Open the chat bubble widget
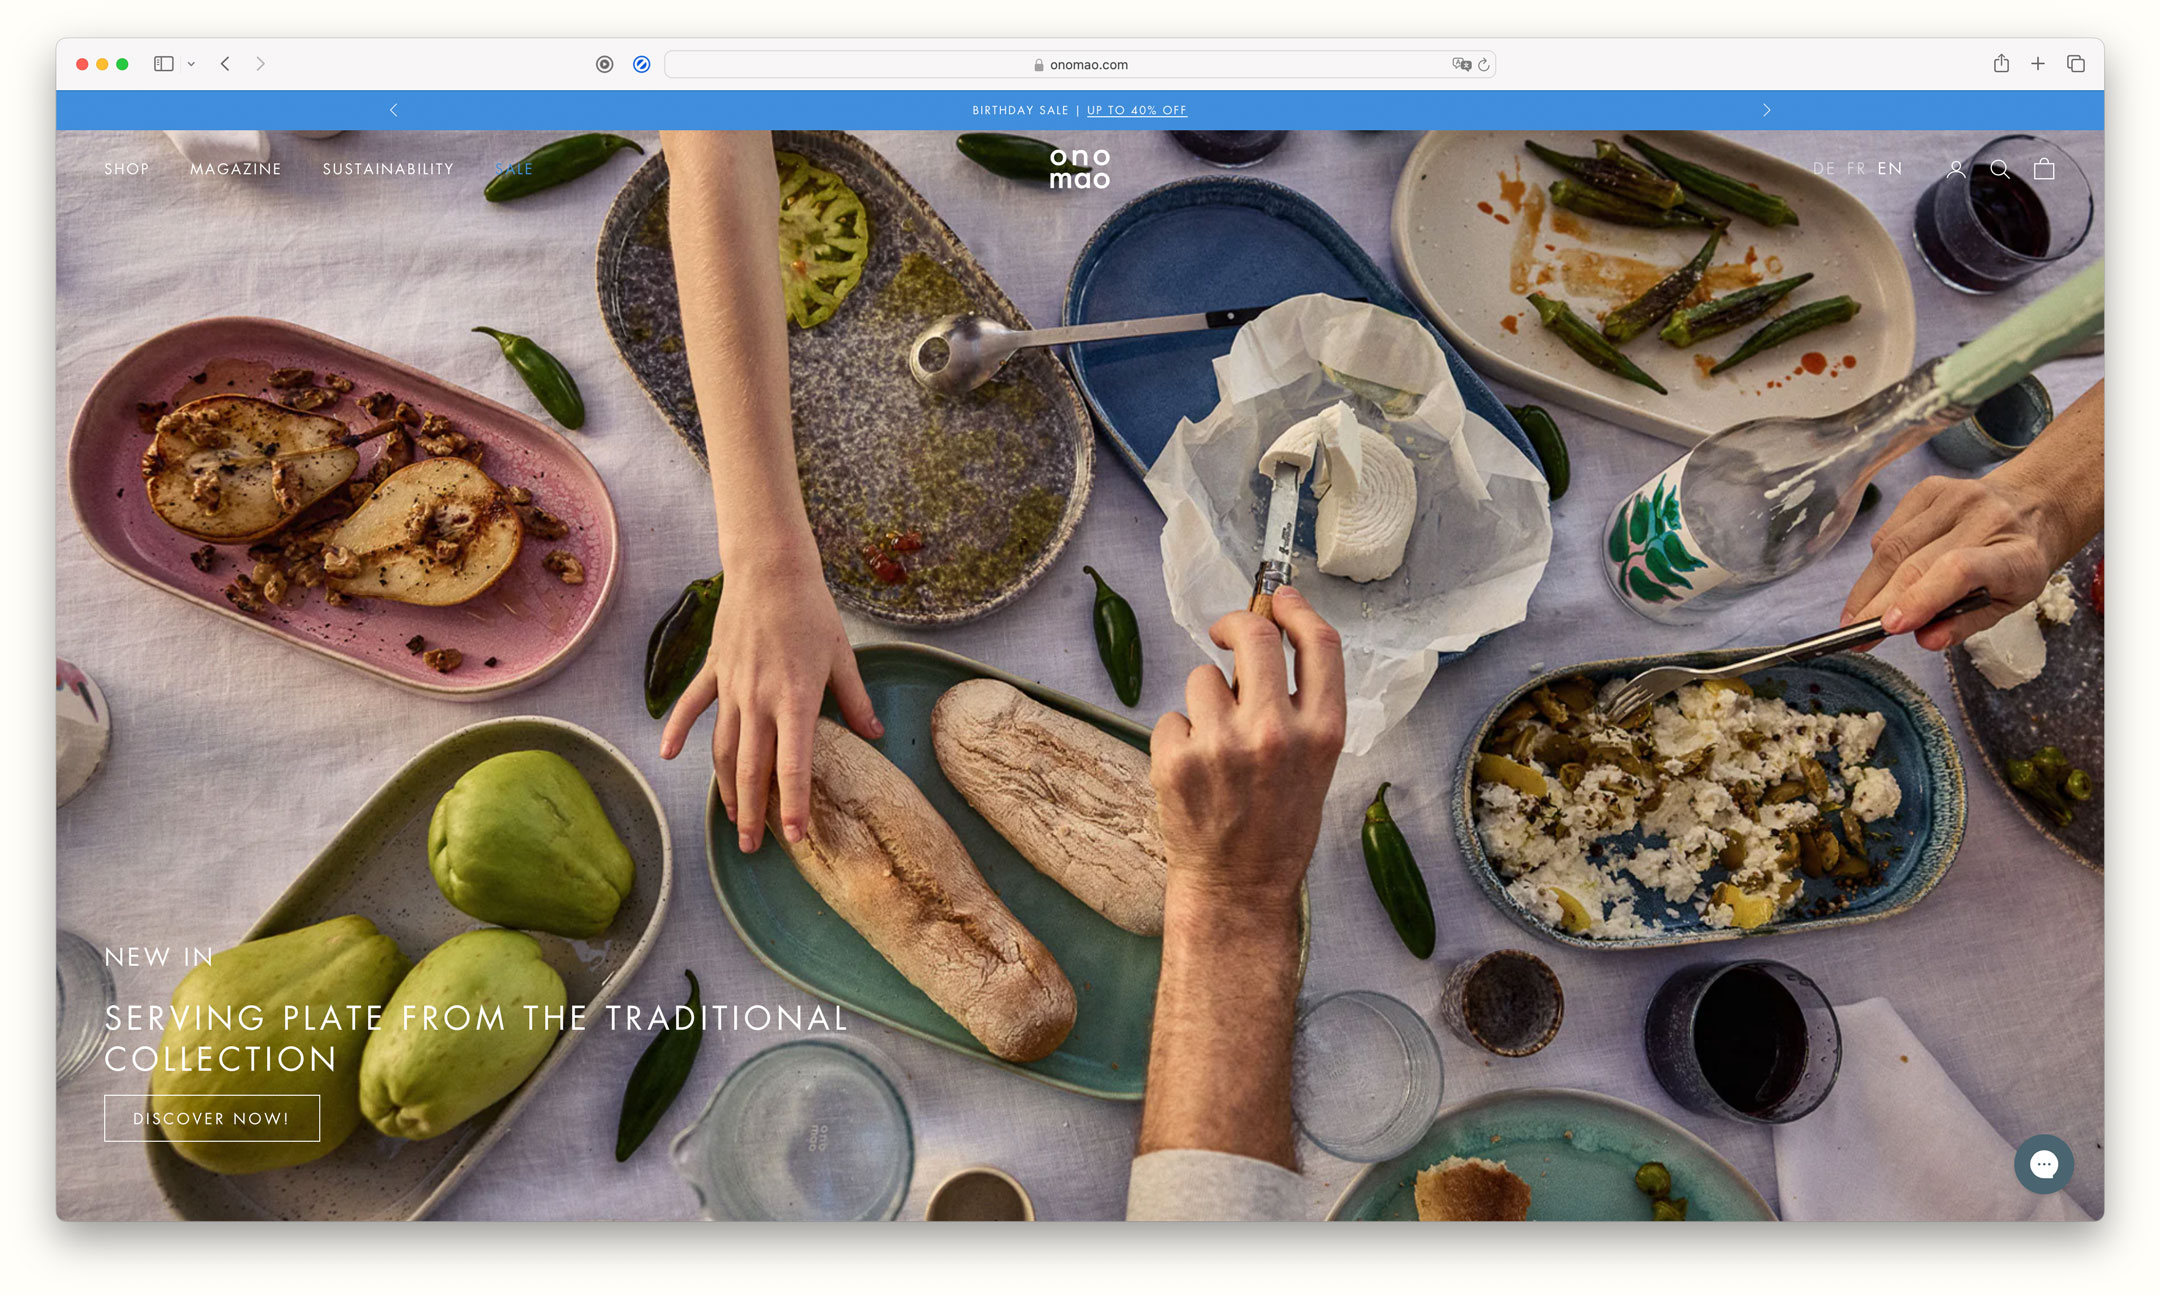 [2043, 1164]
